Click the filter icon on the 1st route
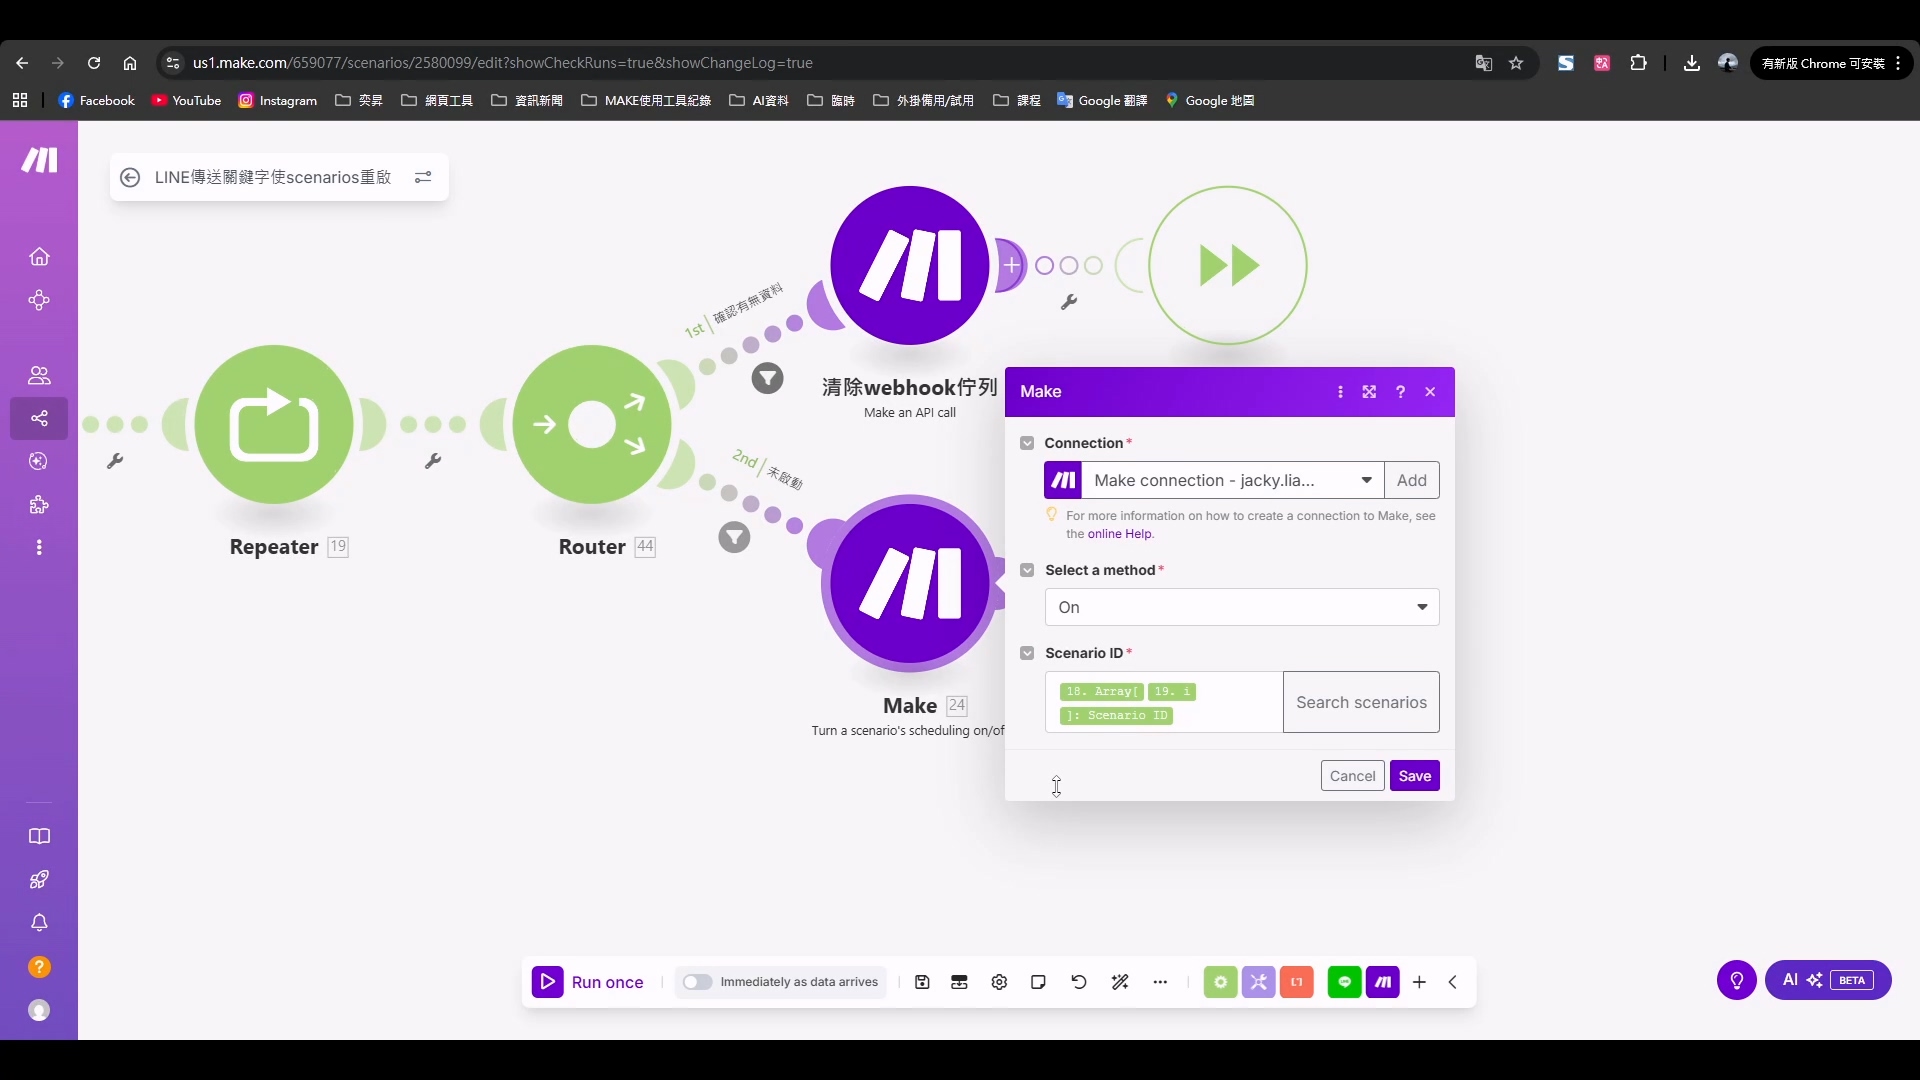This screenshot has width=1920, height=1080. click(x=768, y=378)
